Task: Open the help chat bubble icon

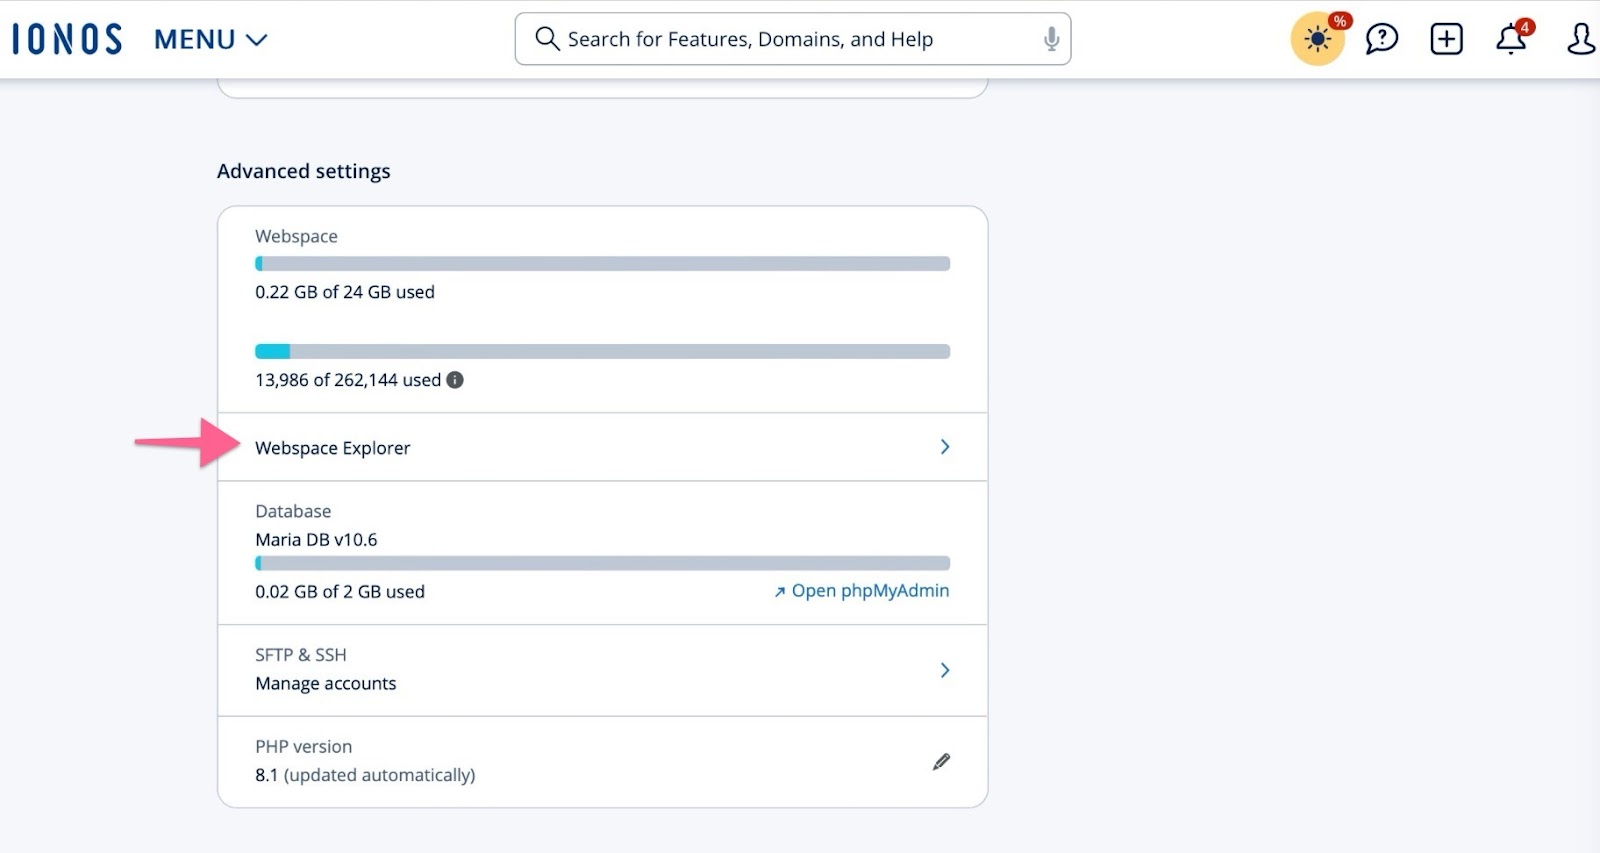Action: (x=1381, y=39)
